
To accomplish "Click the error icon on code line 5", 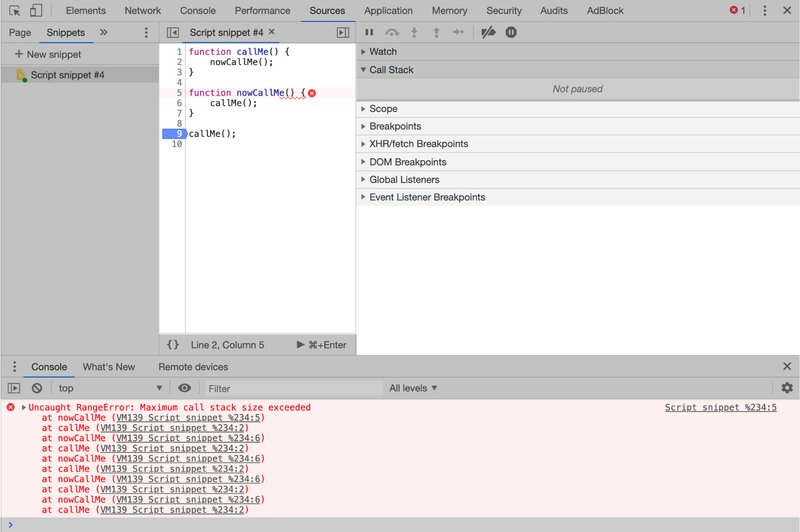I will 312,93.
